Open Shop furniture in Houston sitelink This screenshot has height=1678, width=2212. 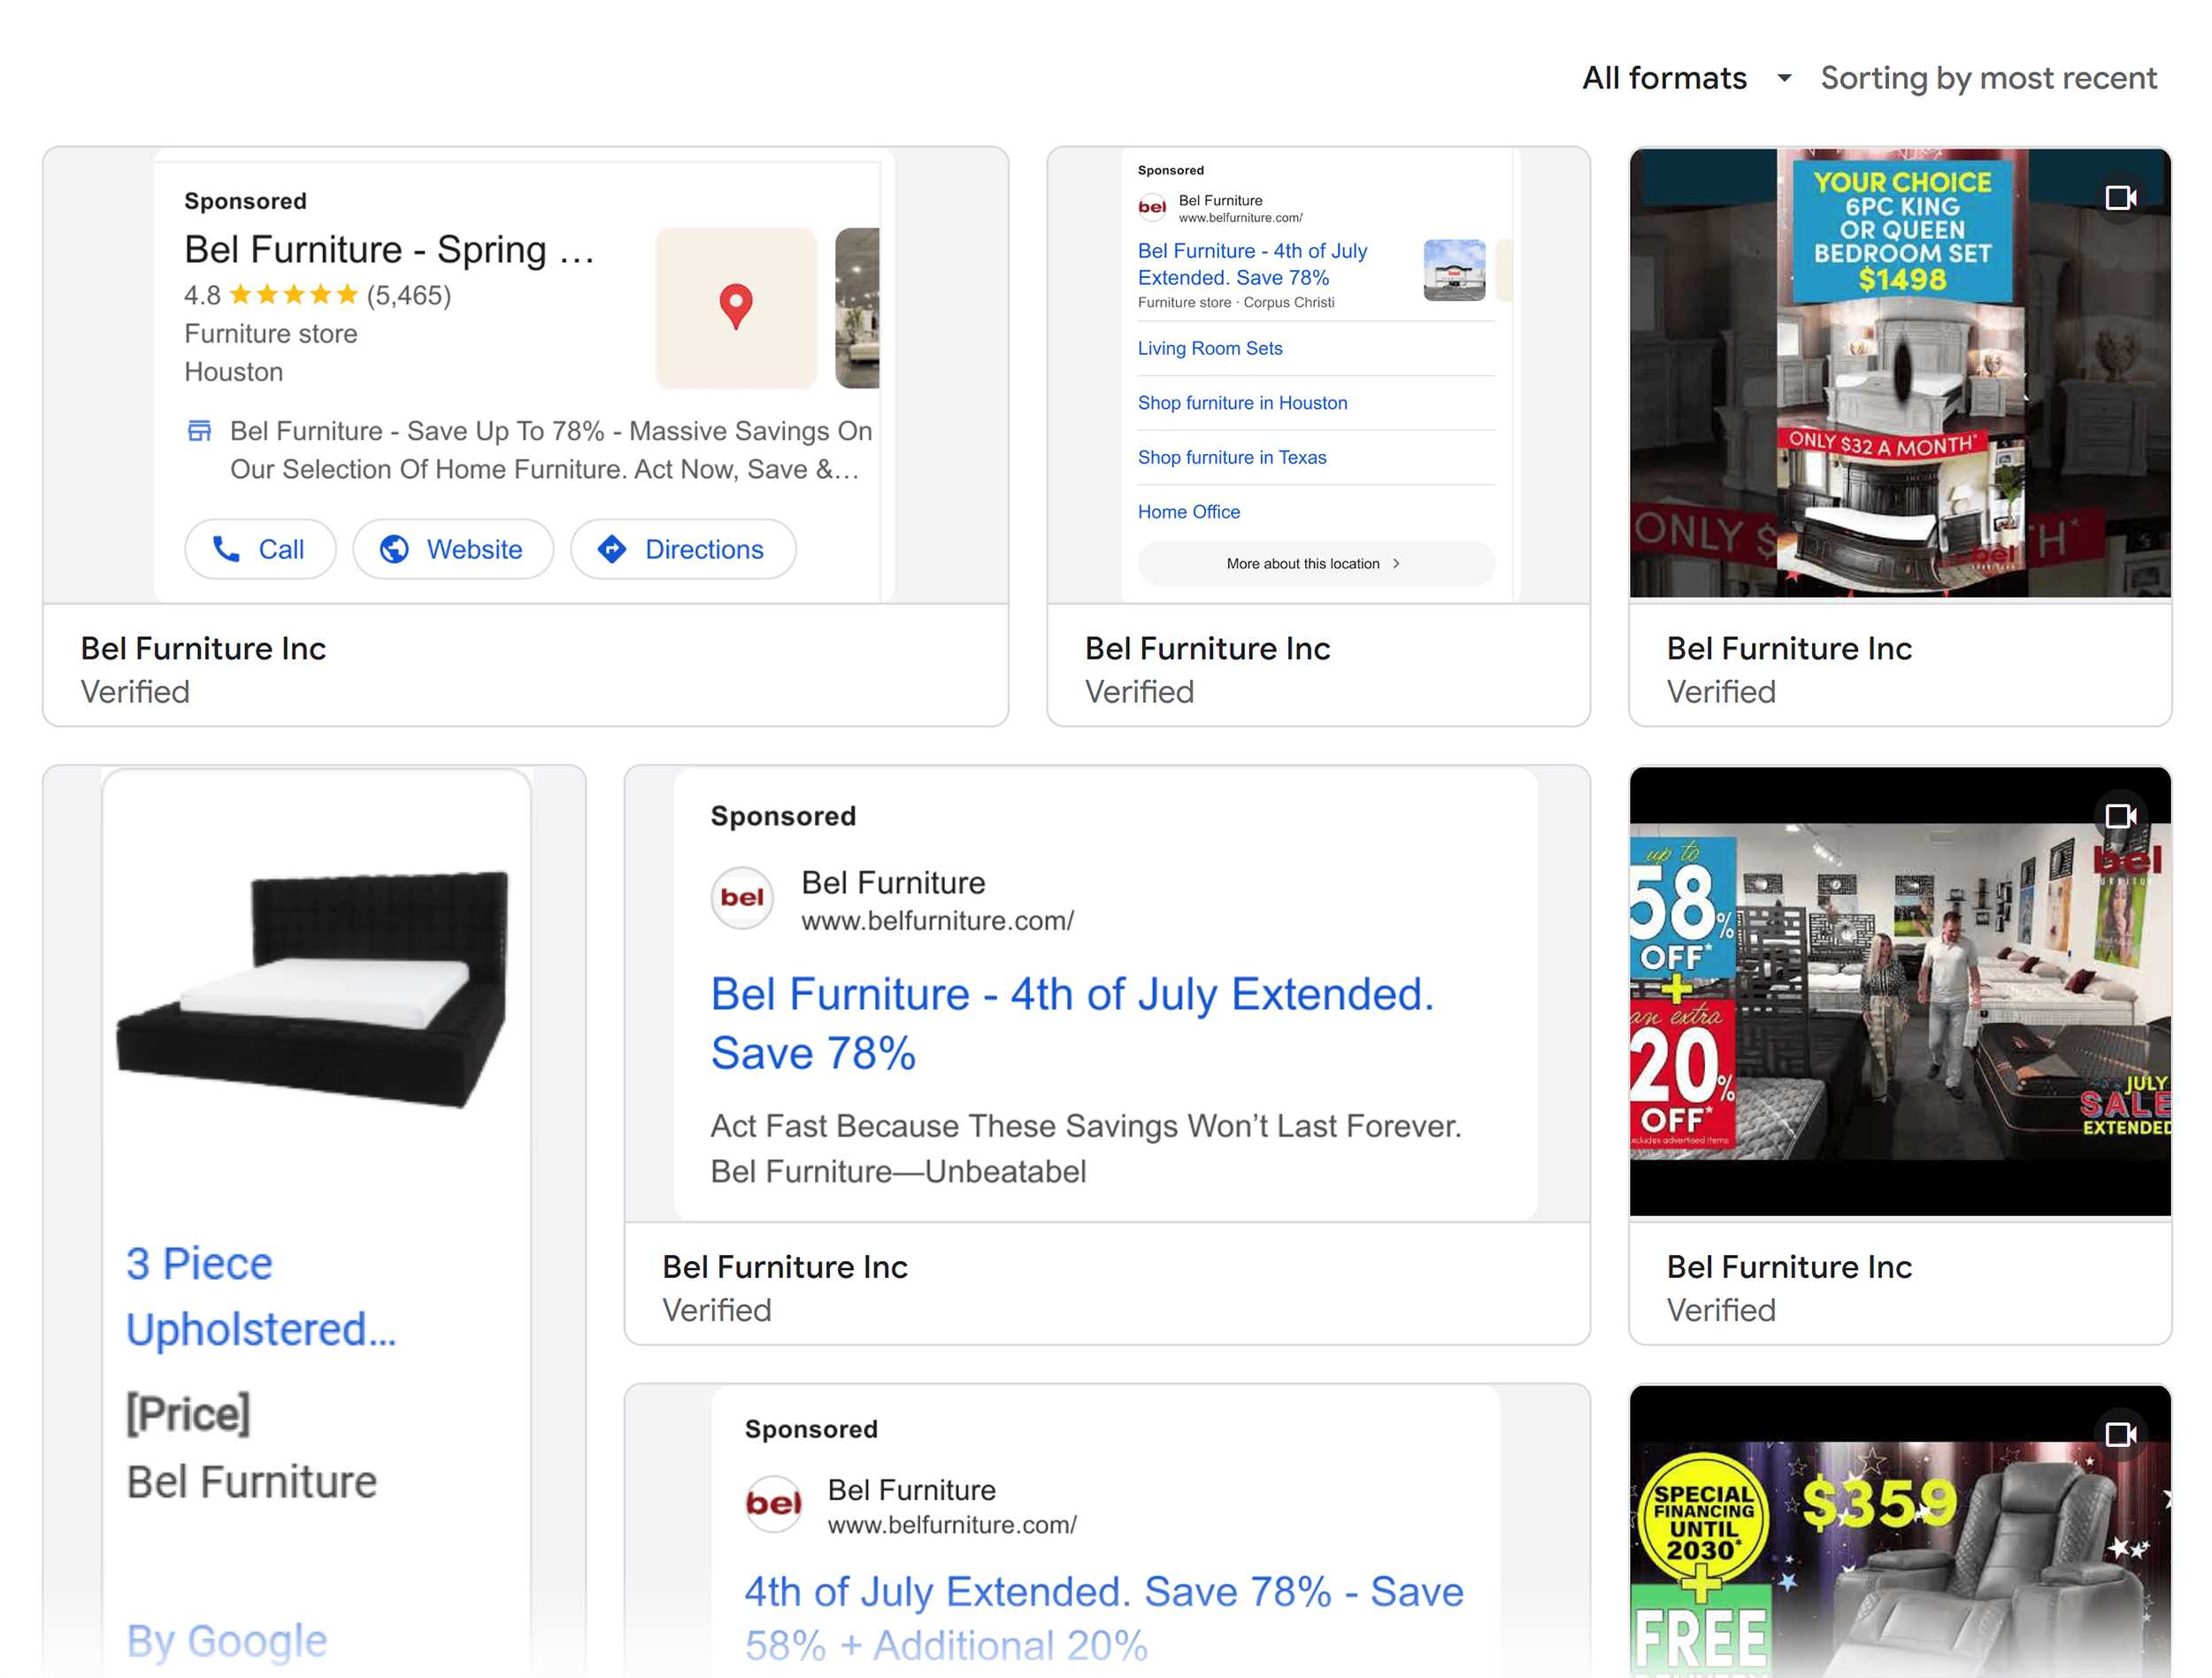1242,402
